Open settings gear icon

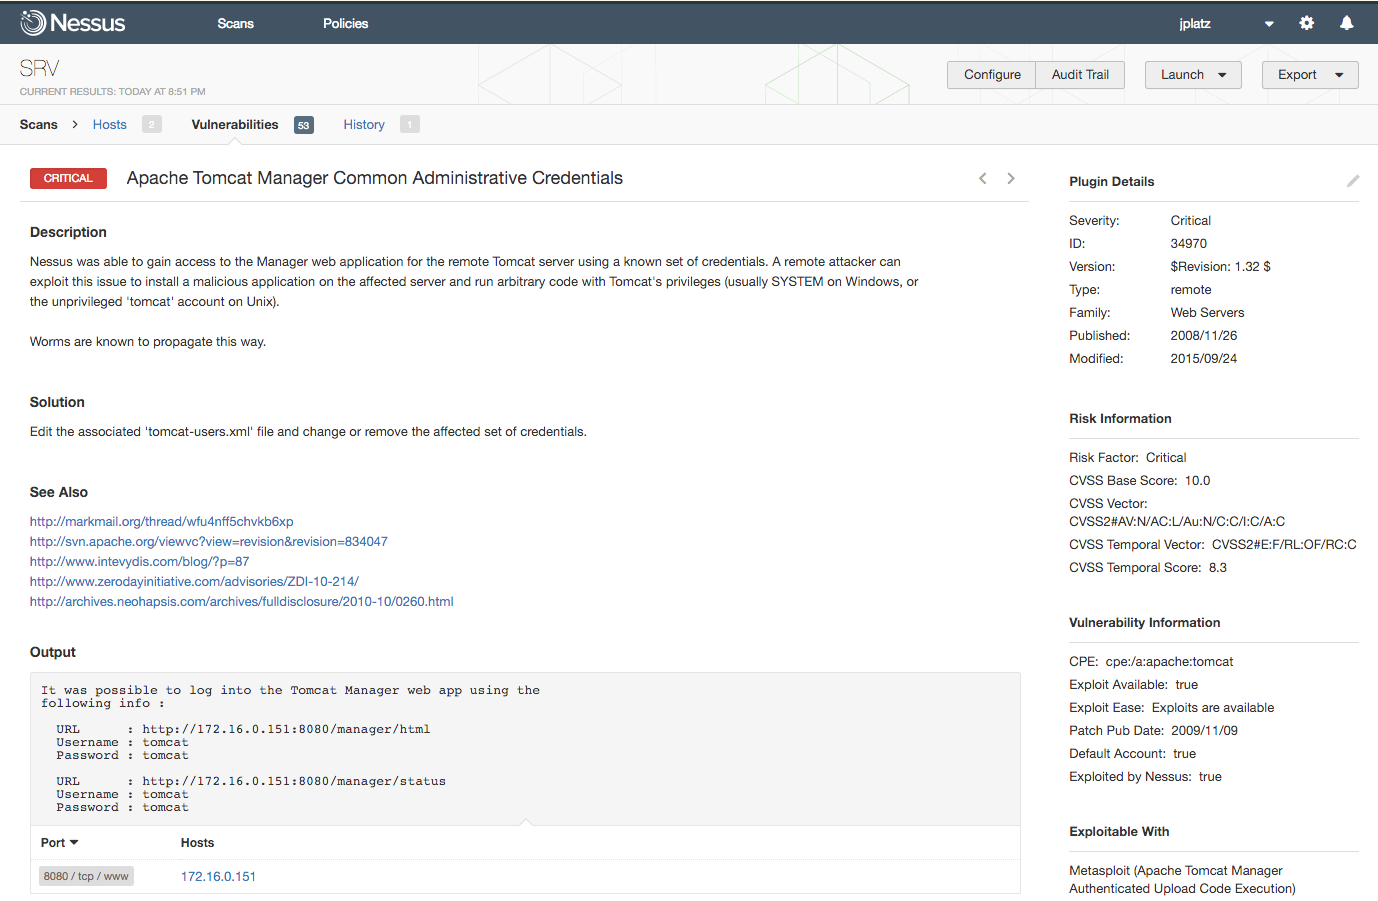pos(1306,23)
